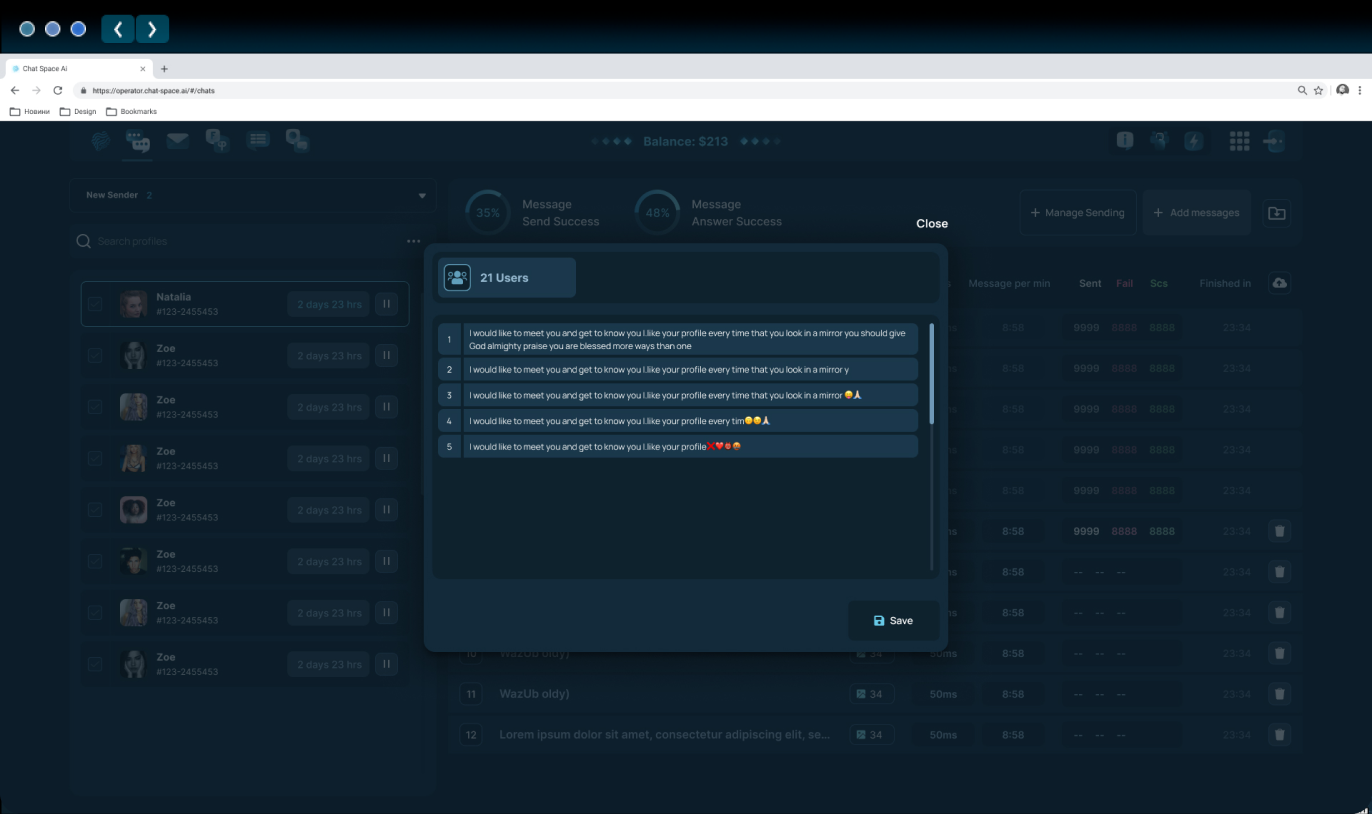Open the three-dots options next to Search profiles
The height and width of the screenshot is (814, 1372).
[x=414, y=241]
